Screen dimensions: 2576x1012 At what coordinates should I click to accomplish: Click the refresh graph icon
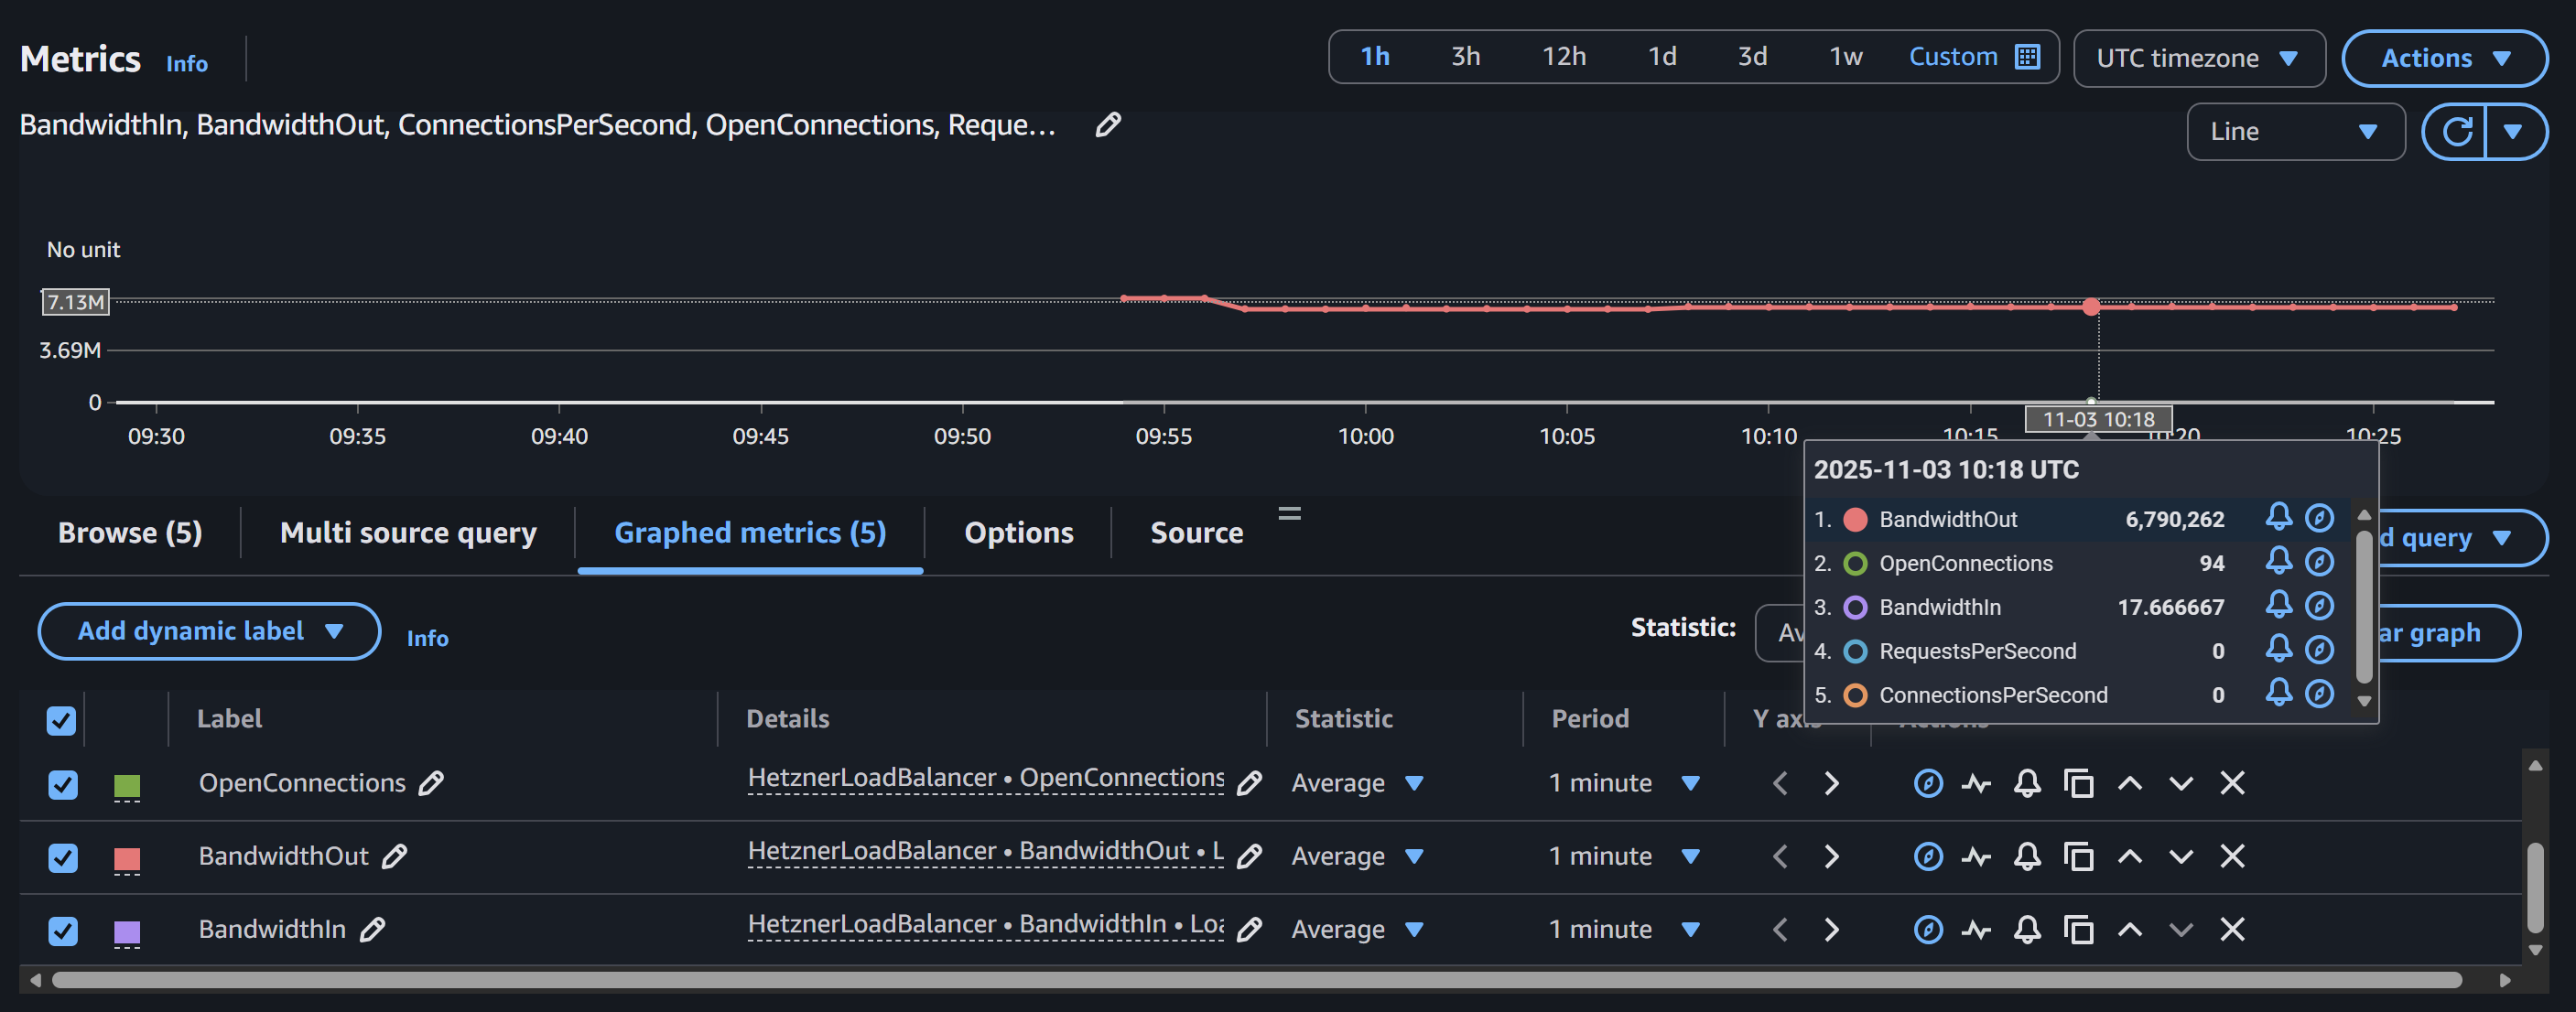pos(2456,132)
